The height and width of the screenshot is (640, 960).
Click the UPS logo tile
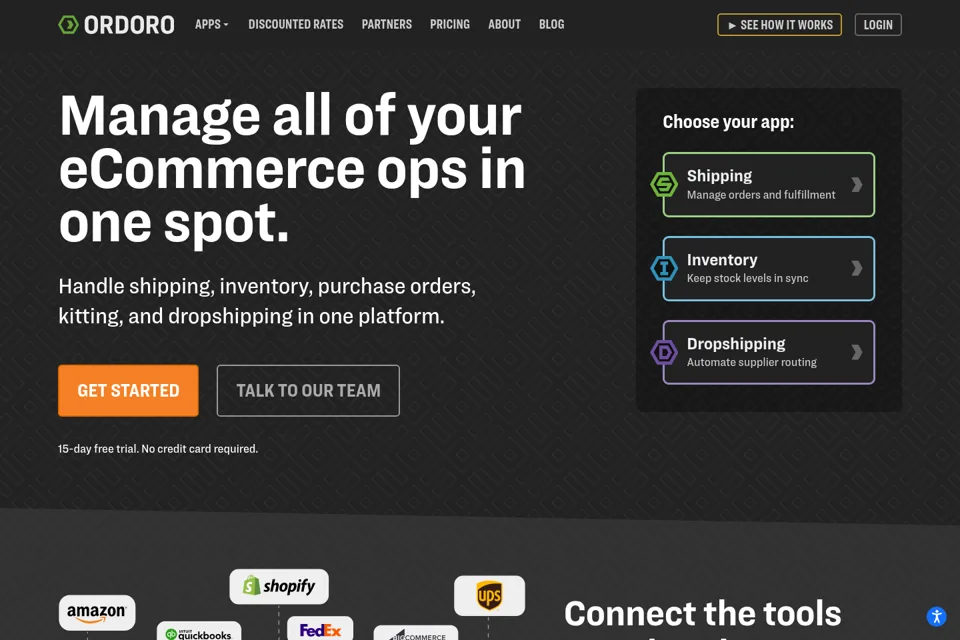coord(489,596)
